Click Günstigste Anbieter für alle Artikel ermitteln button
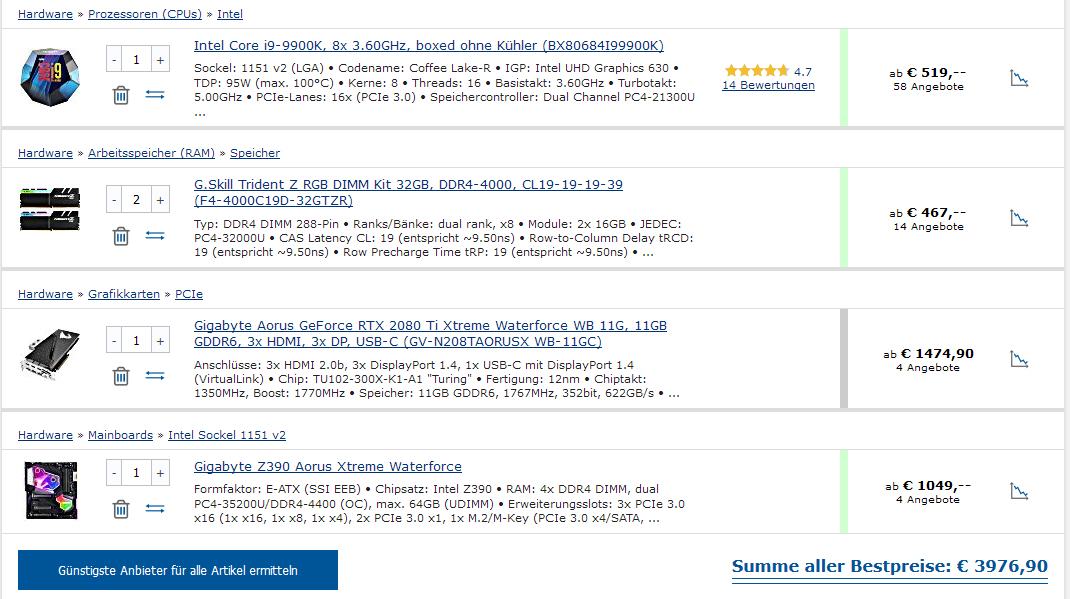The height and width of the screenshot is (599, 1070). (x=177, y=570)
